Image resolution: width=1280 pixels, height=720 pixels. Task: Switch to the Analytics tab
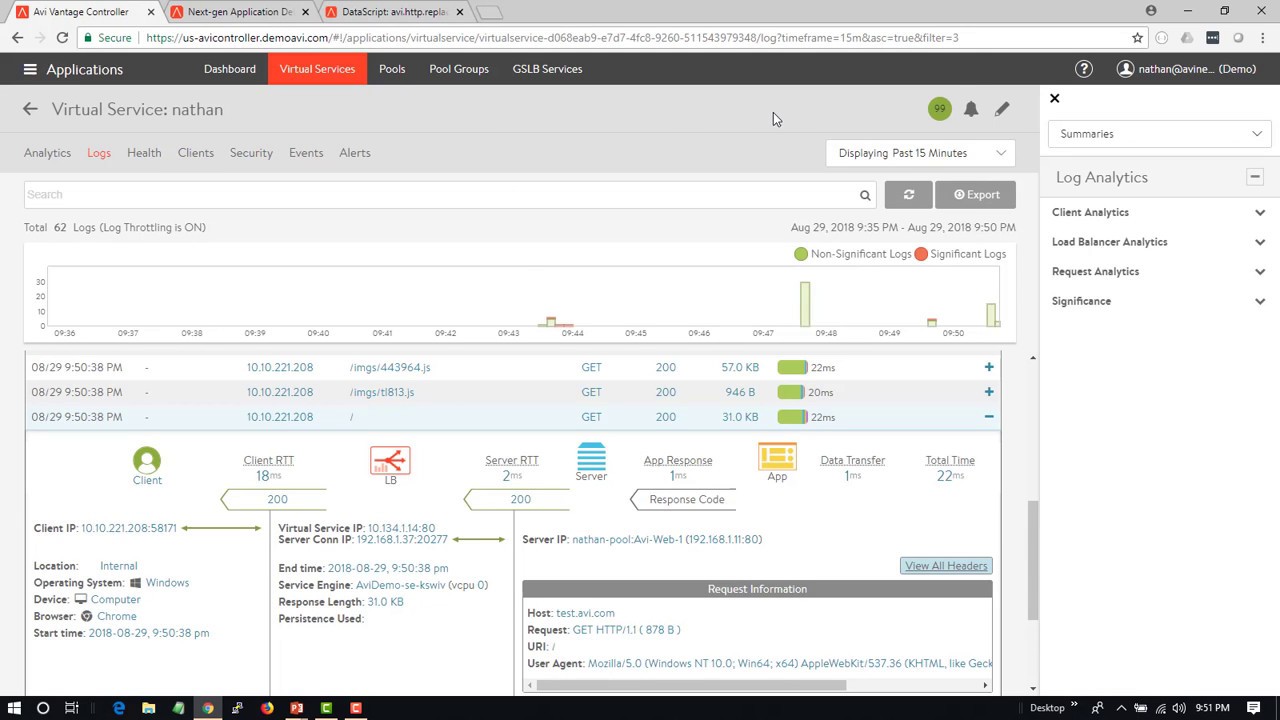(47, 153)
